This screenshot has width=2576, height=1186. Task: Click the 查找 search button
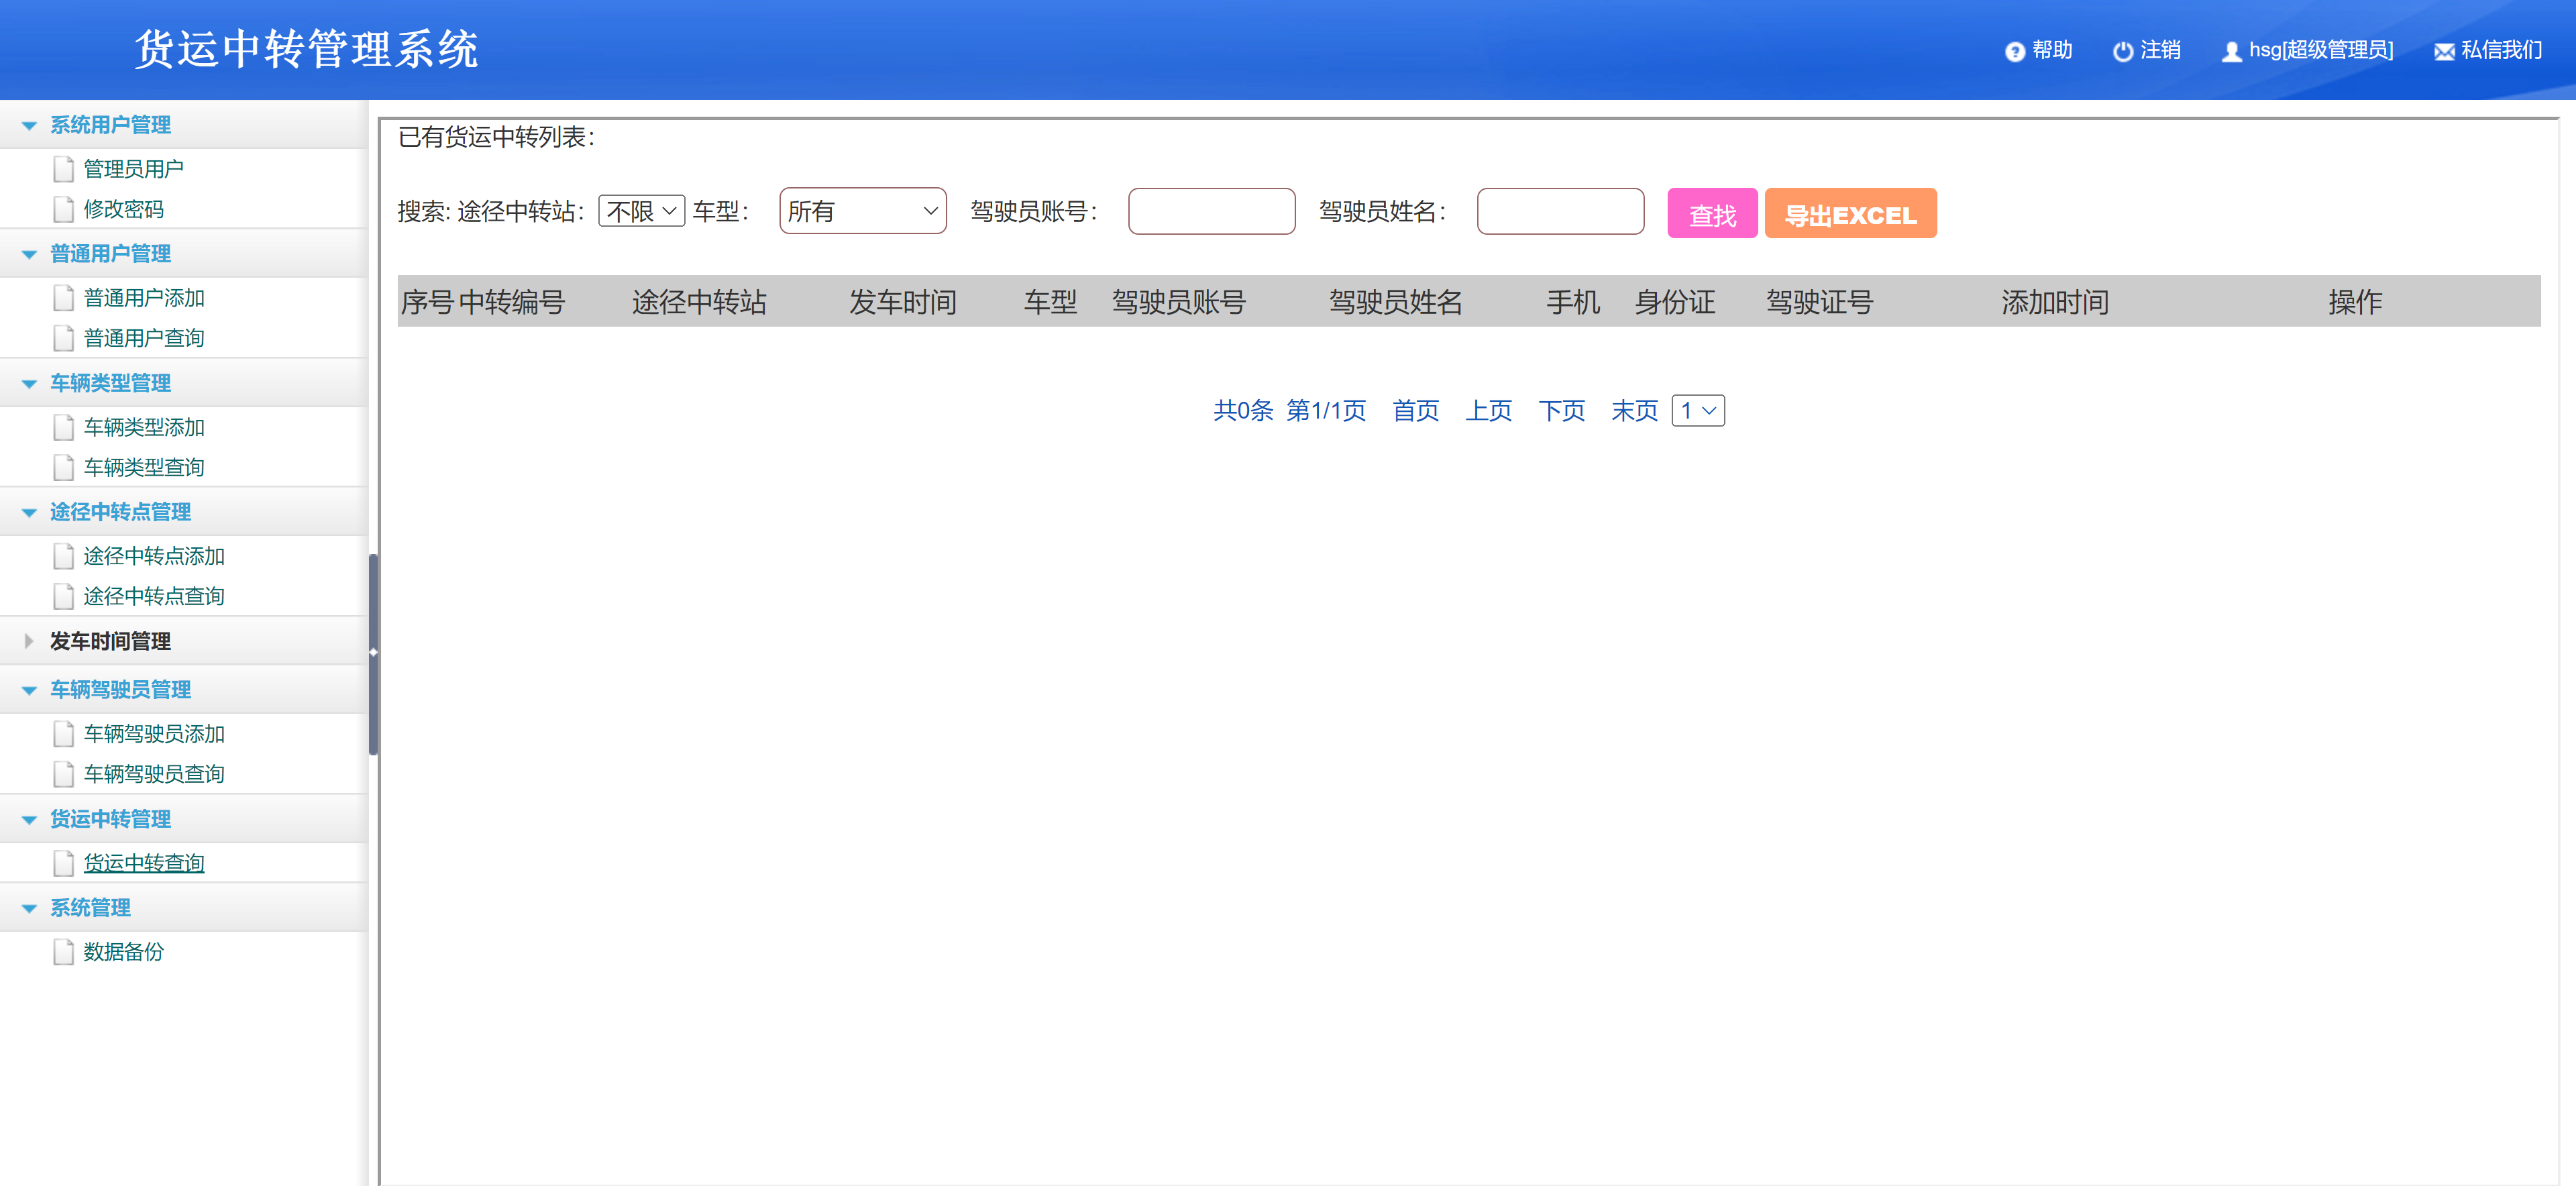point(1712,214)
